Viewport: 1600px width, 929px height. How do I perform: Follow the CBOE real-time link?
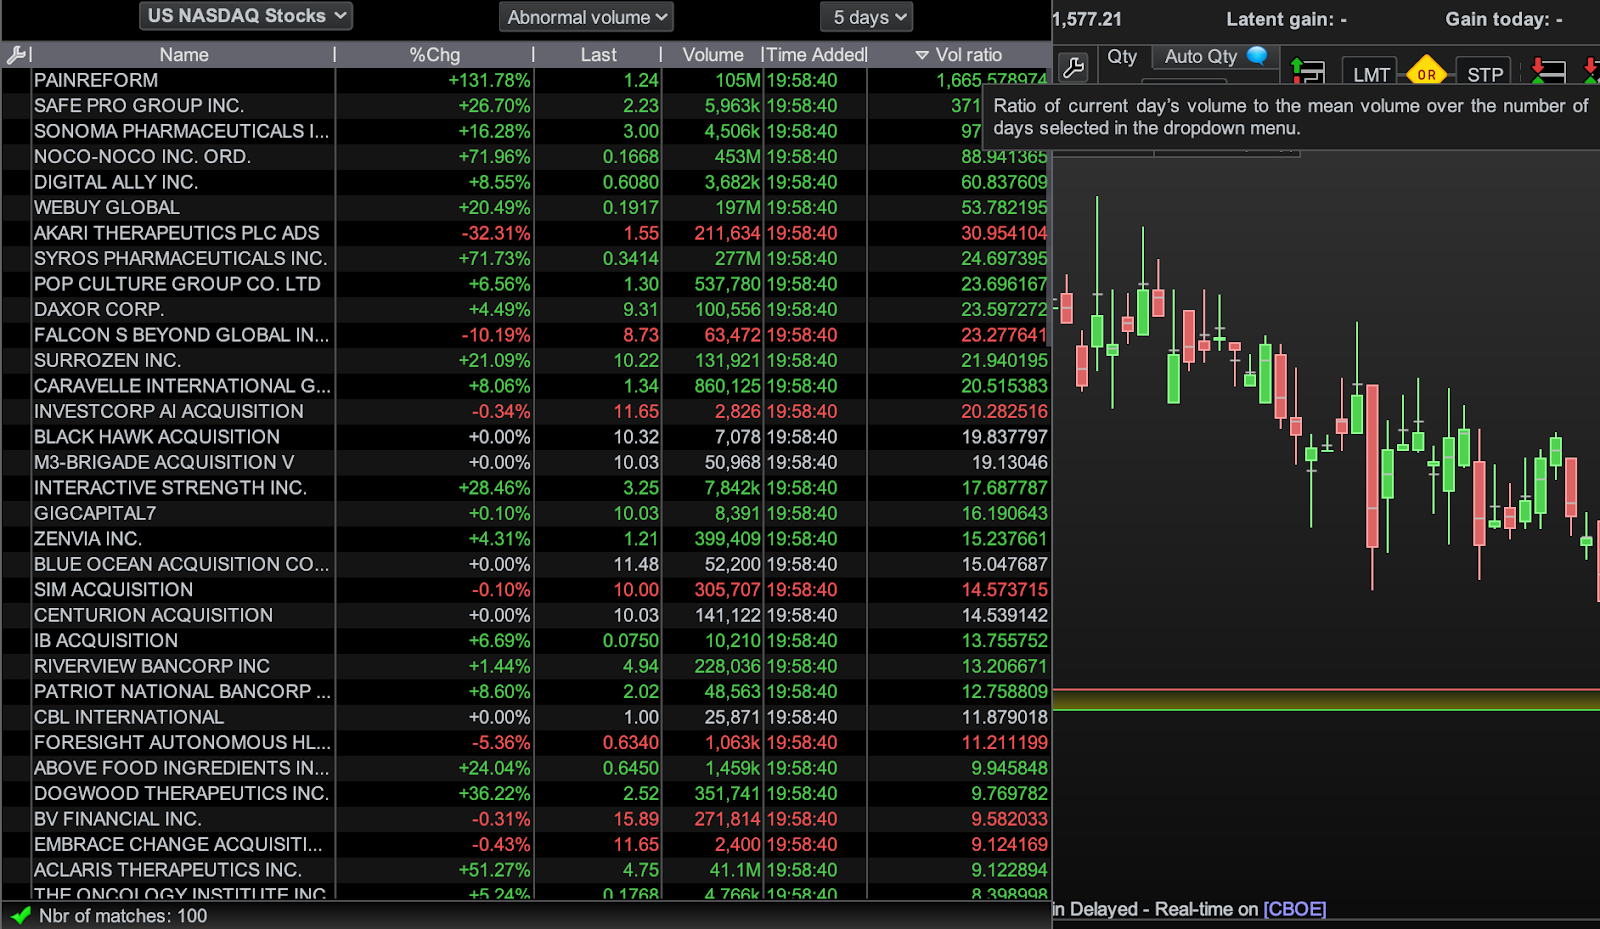coord(1294,909)
